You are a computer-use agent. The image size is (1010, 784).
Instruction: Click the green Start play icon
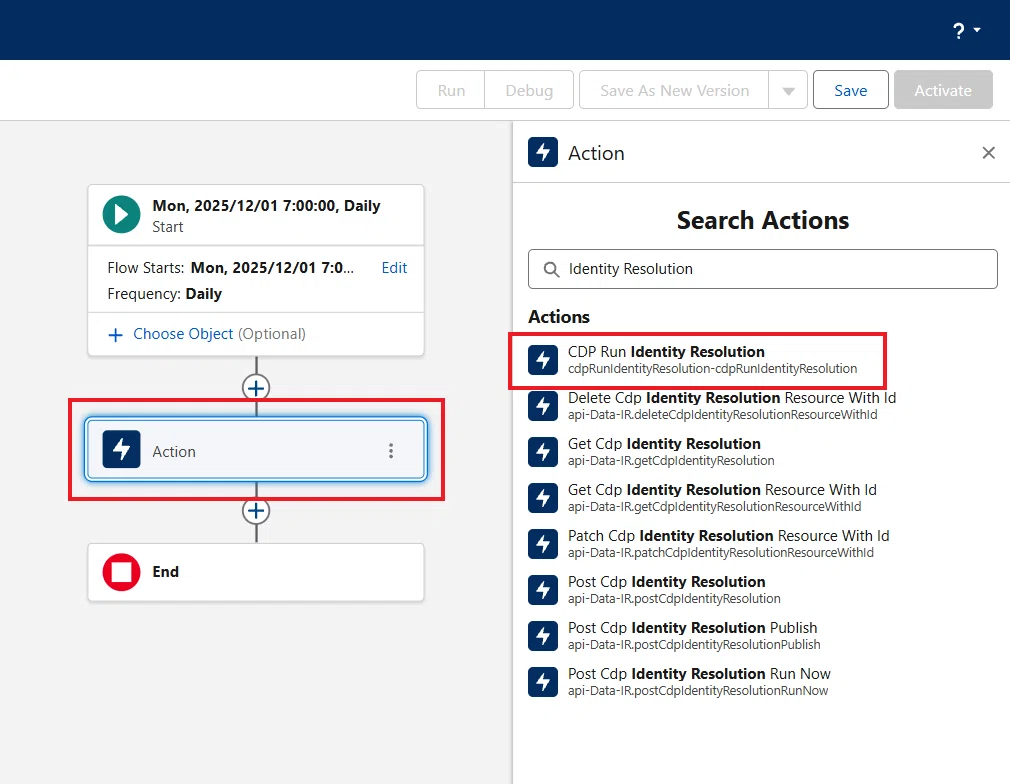[121, 215]
